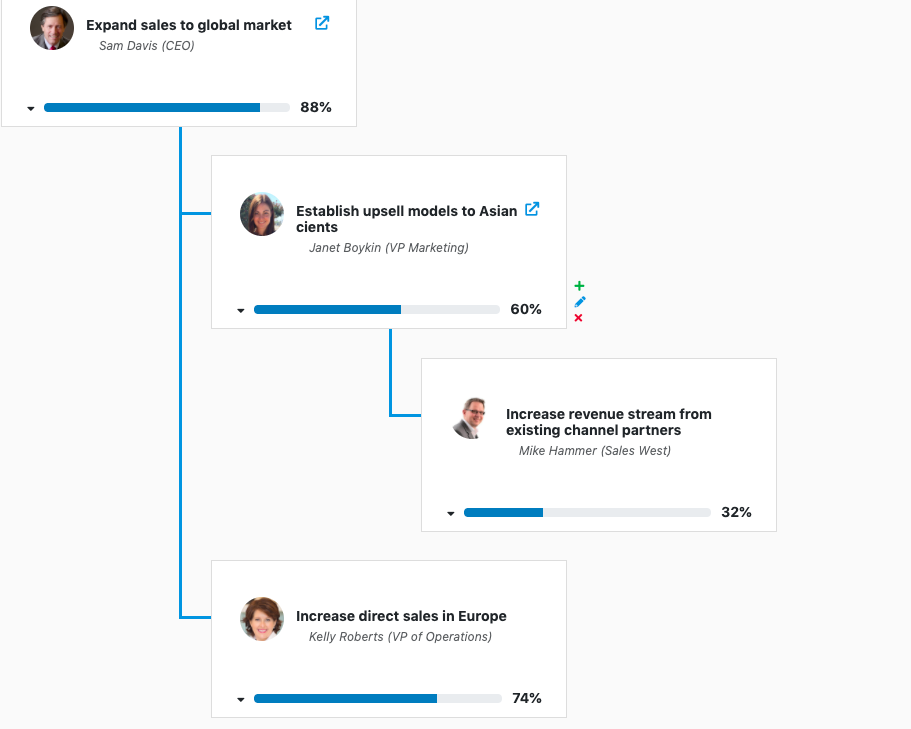The height and width of the screenshot is (729, 911).
Task: Click green plus icon to add sub-goal
Action: [579, 286]
